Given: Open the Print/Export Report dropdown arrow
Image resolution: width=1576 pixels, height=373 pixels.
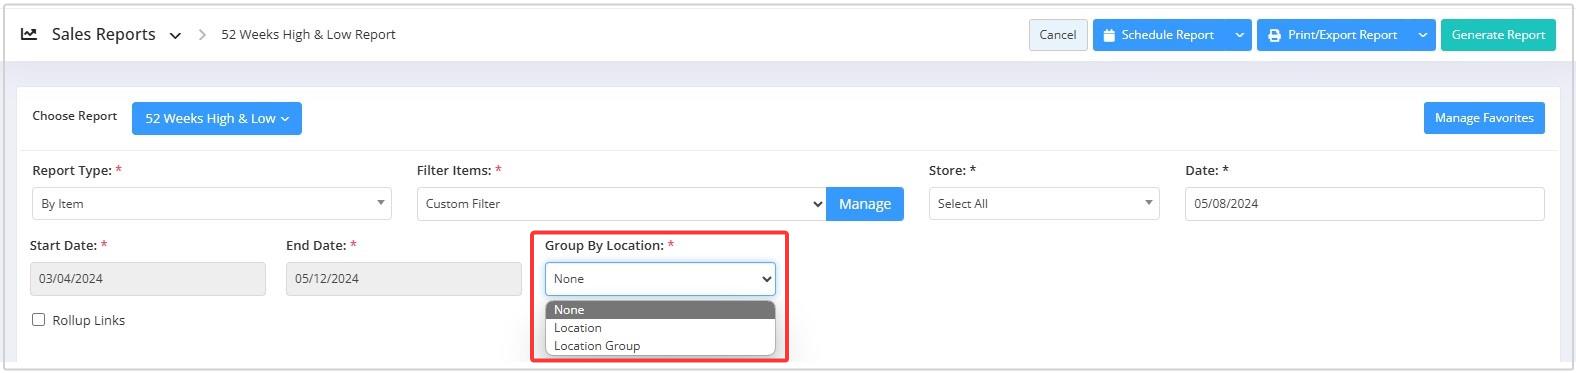Looking at the screenshot, I should pos(1423,35).
